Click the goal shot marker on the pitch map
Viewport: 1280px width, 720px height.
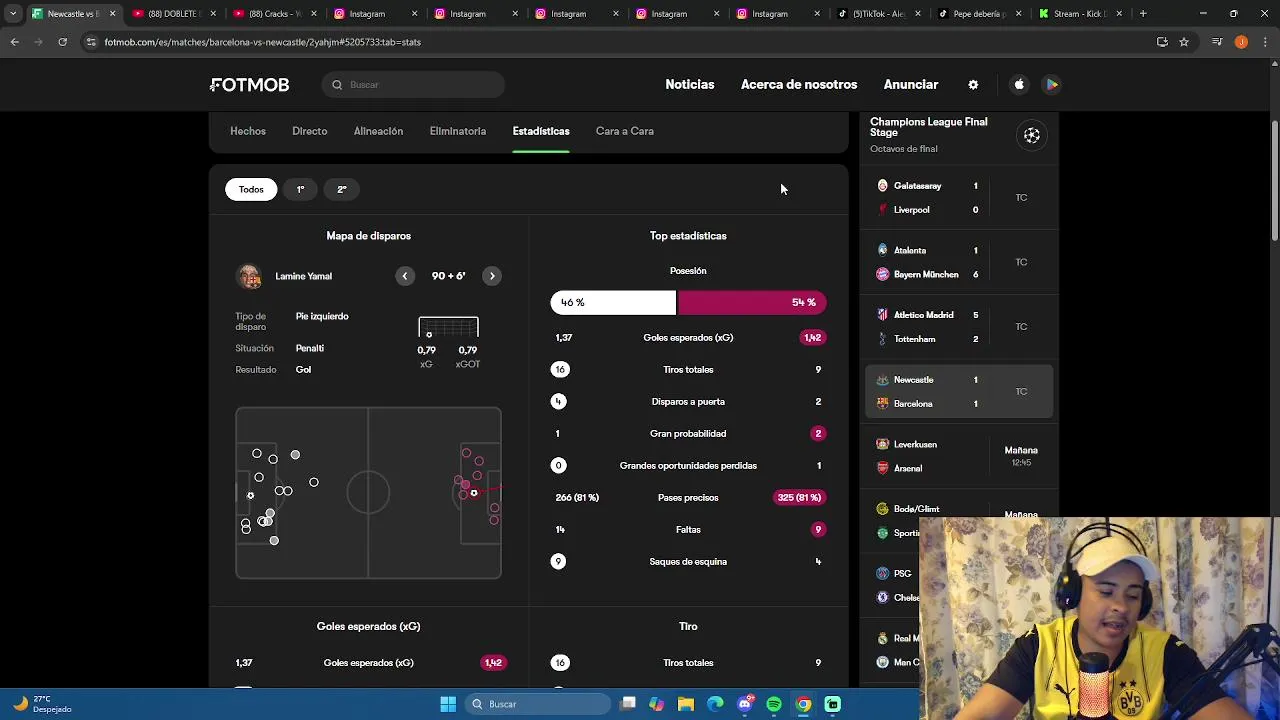(474, 493)
